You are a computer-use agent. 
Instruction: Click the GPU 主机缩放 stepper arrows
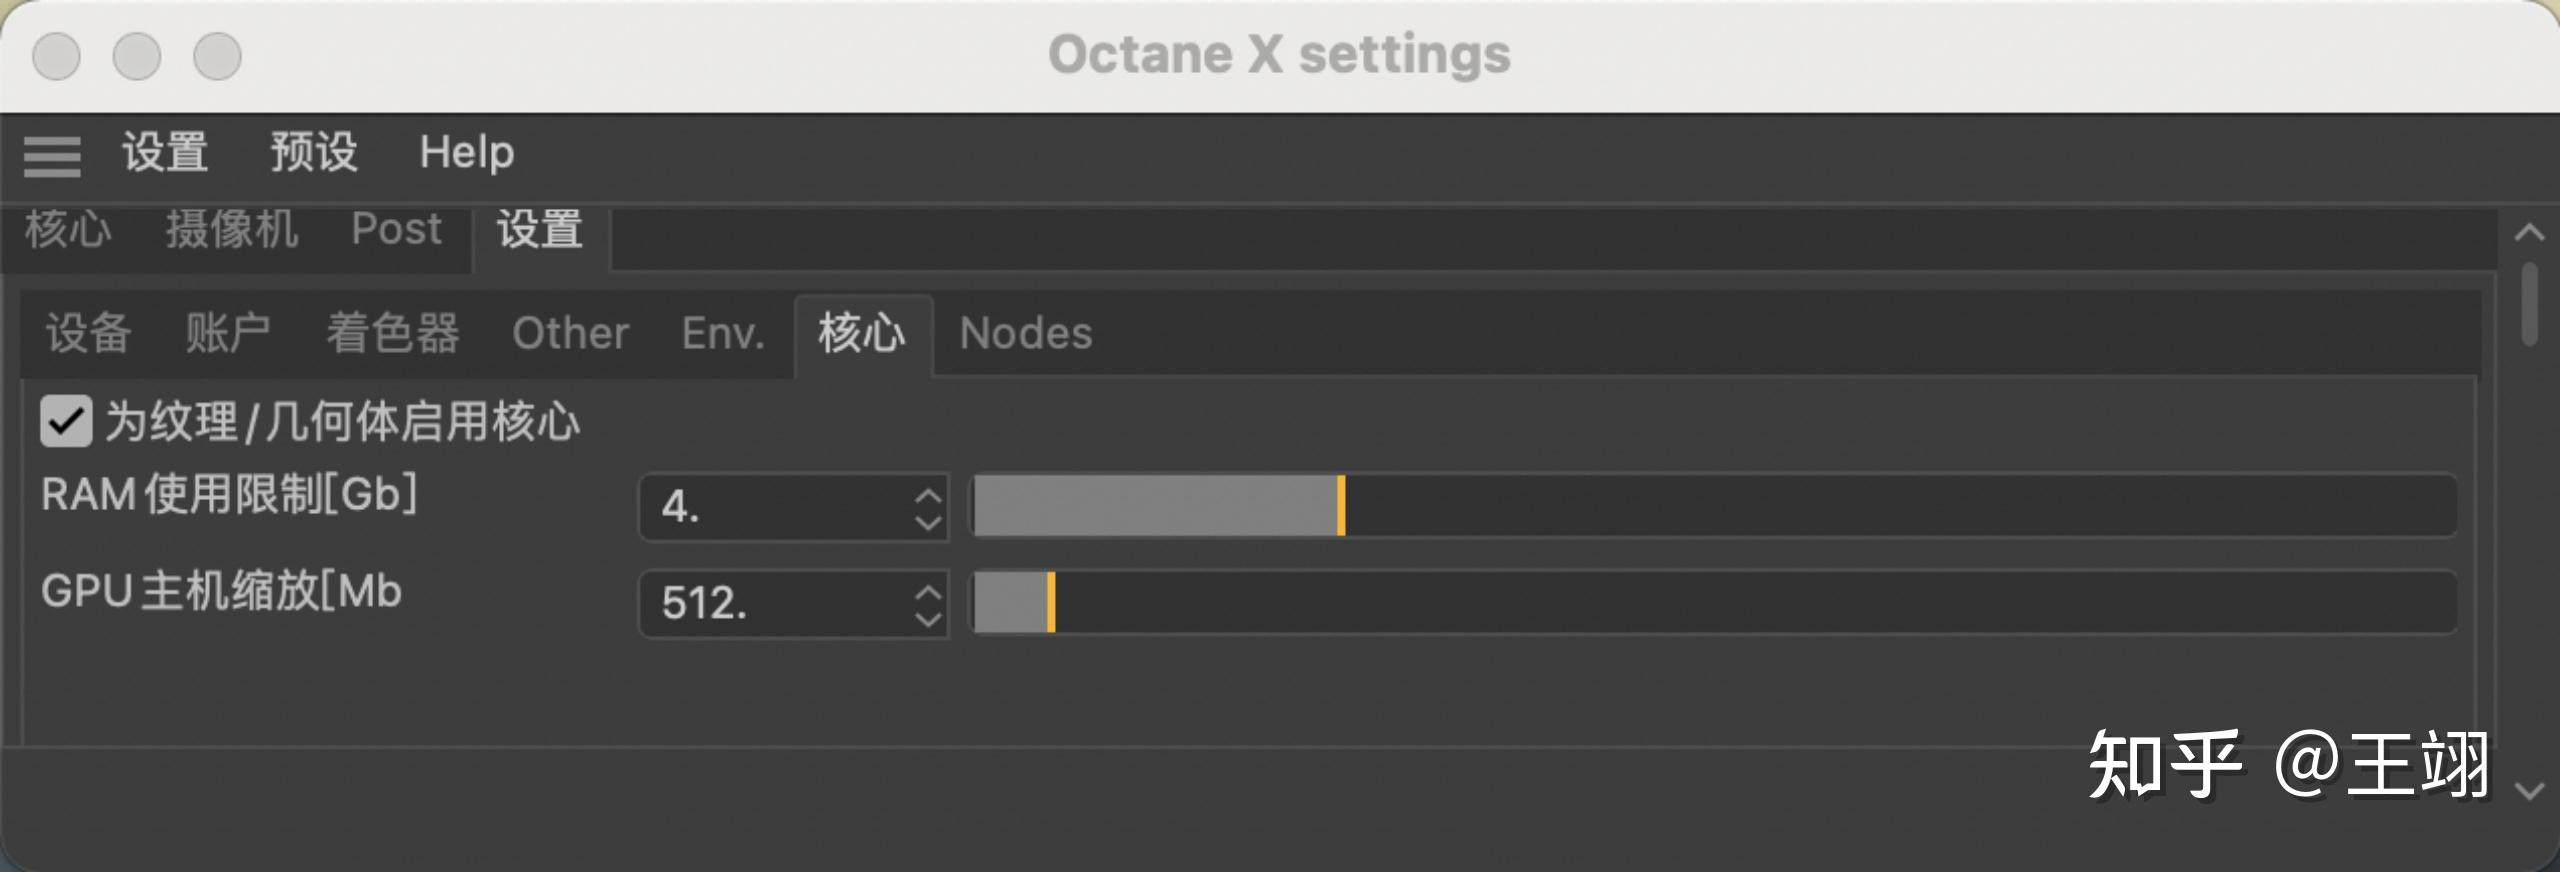(928, 605)
